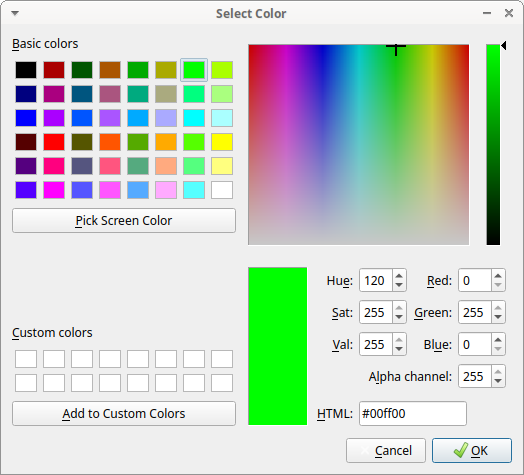Open the window menu arrow in title bar
This screenshot has height=475, width=524.
click(x=15, y=13)
